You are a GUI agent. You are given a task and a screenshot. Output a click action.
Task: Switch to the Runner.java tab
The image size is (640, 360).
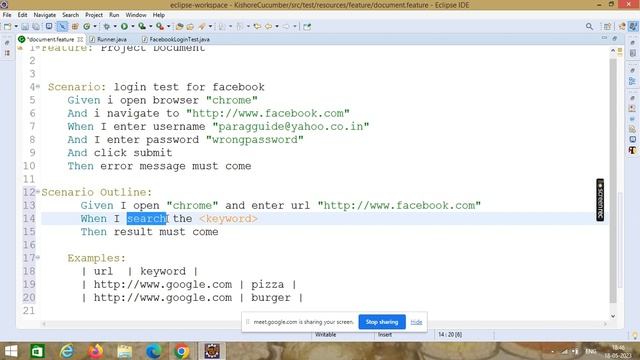(112, 40)
